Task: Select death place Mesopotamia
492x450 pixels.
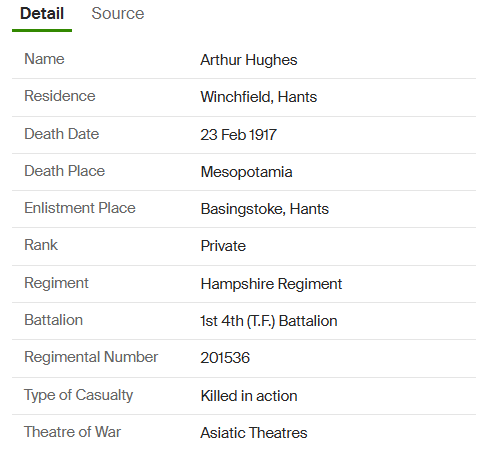Action: [246, 172]
